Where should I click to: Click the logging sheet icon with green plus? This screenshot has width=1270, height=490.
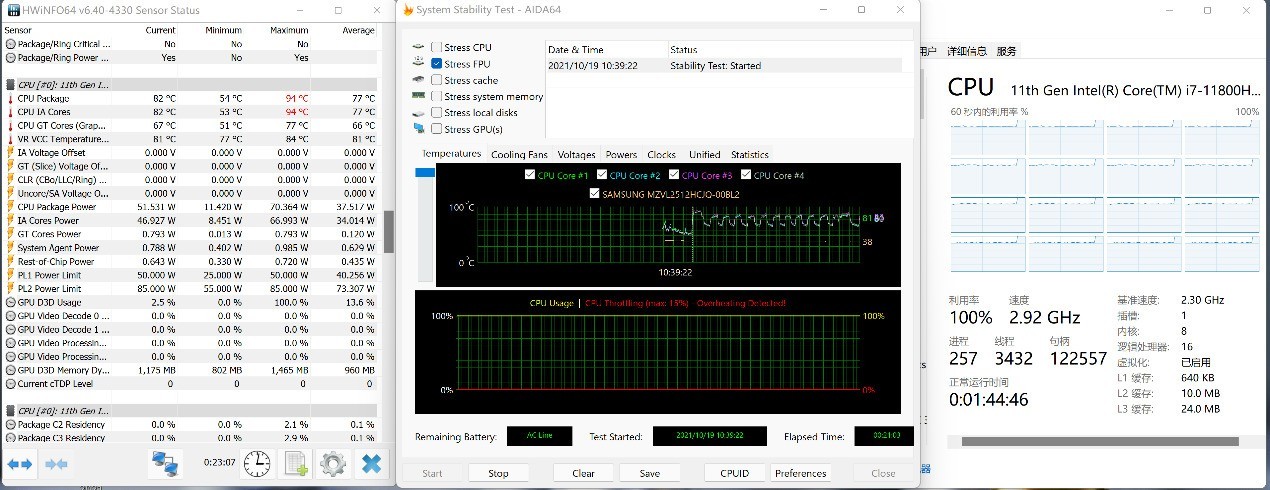click(x=296, y=464)
